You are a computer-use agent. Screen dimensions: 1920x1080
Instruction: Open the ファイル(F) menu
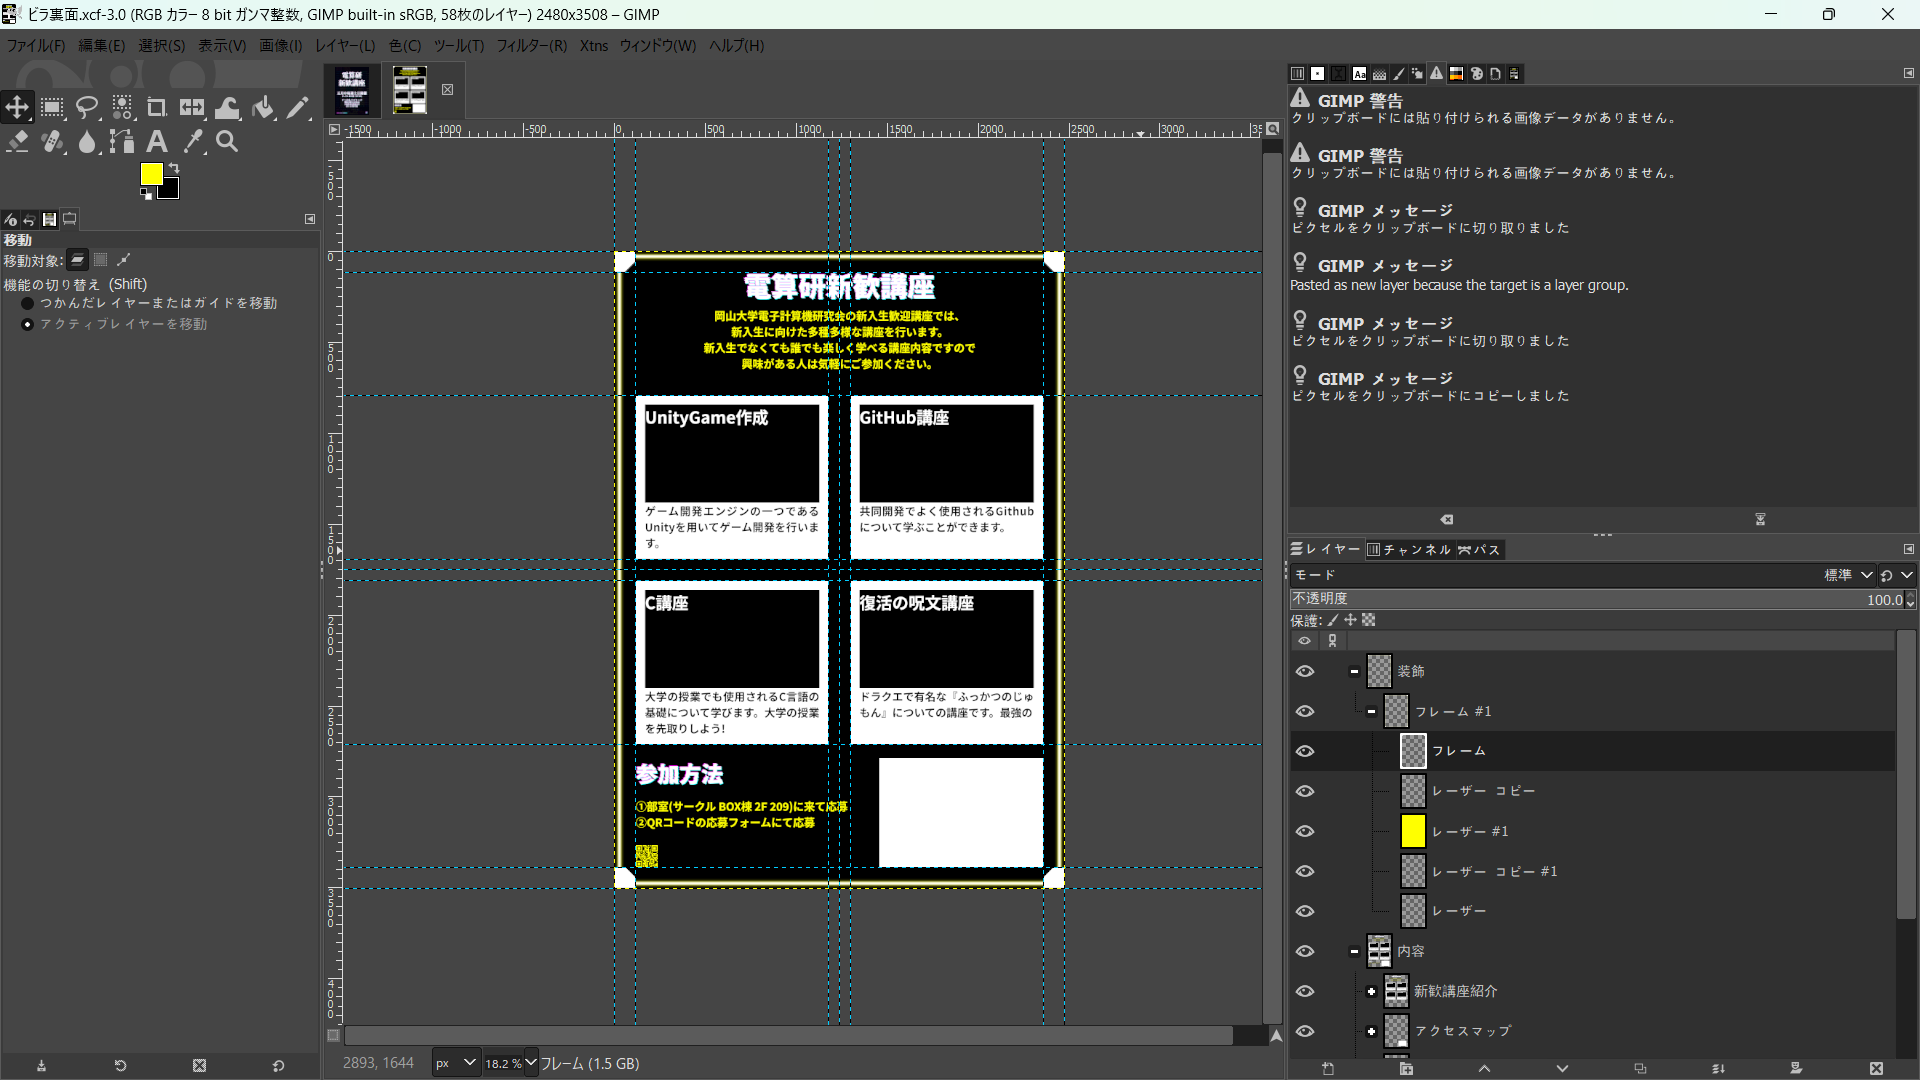[x=36, y=46]
